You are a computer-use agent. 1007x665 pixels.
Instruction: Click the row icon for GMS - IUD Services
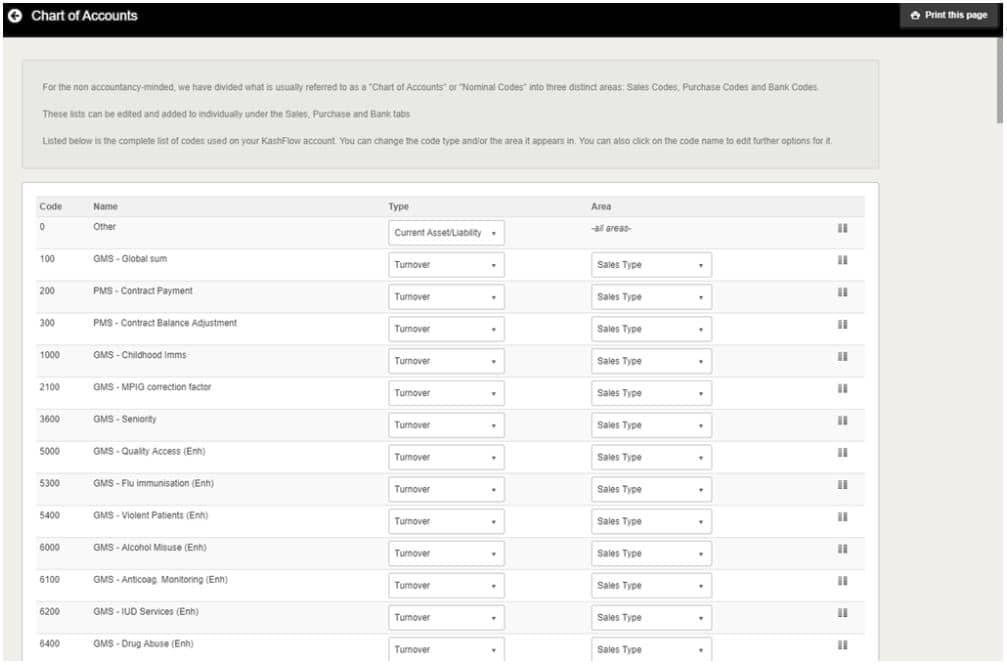843,612
